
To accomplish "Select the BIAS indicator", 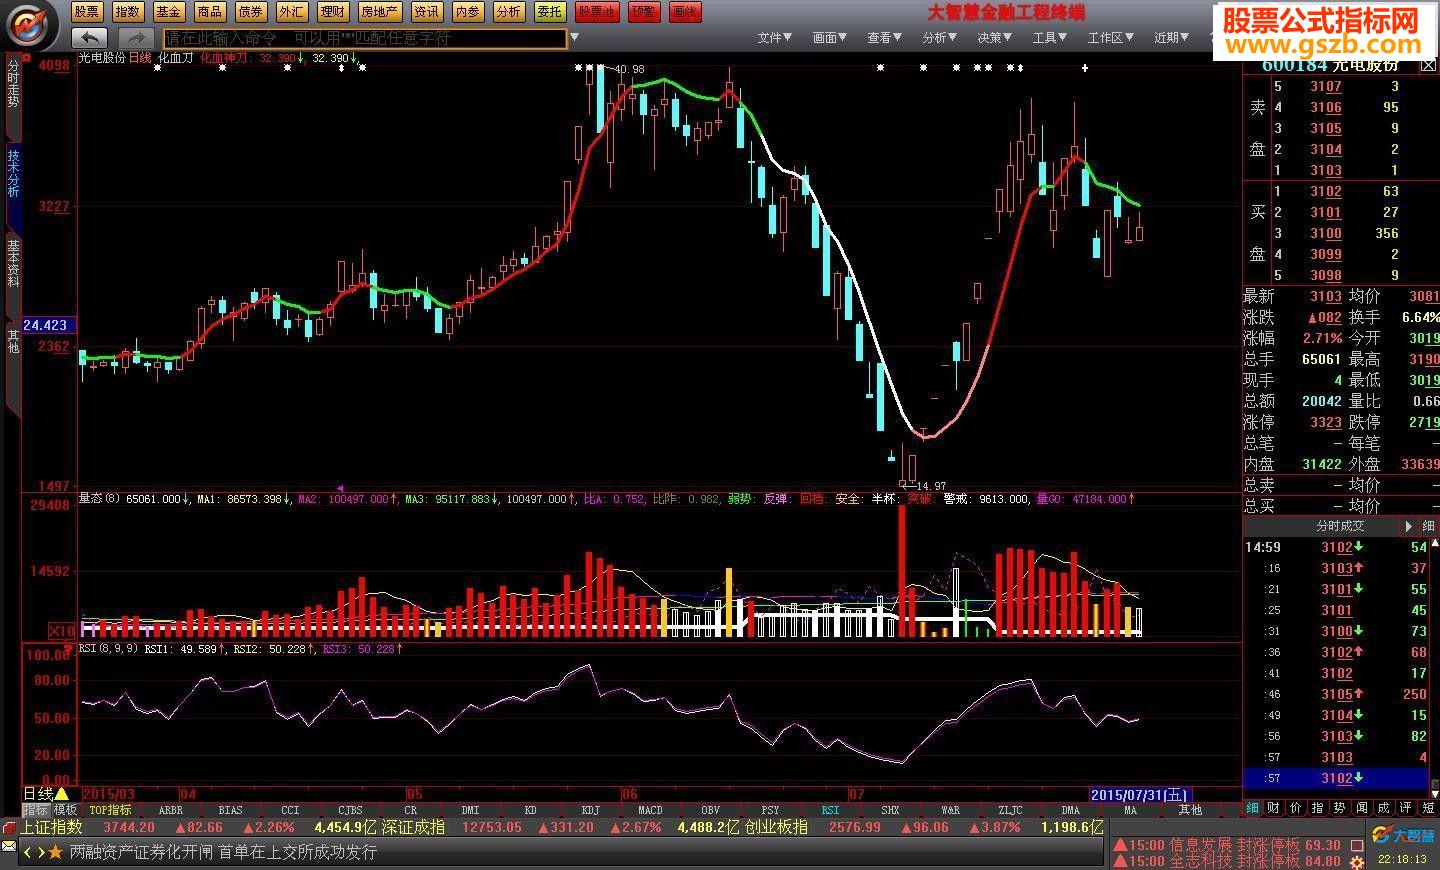I will click(230, 810).
